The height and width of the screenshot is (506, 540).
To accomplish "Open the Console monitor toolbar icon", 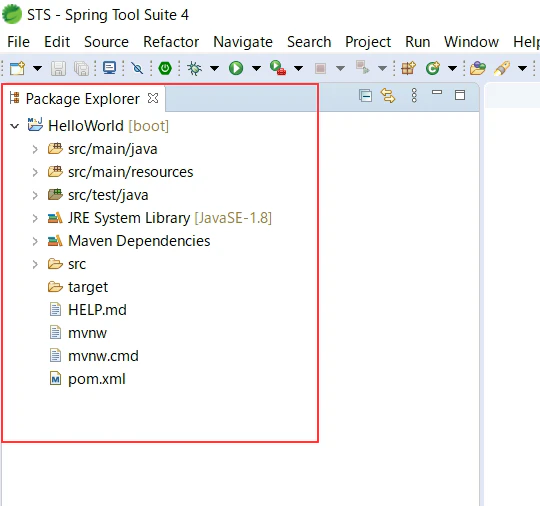I will [x=110, y=68].
